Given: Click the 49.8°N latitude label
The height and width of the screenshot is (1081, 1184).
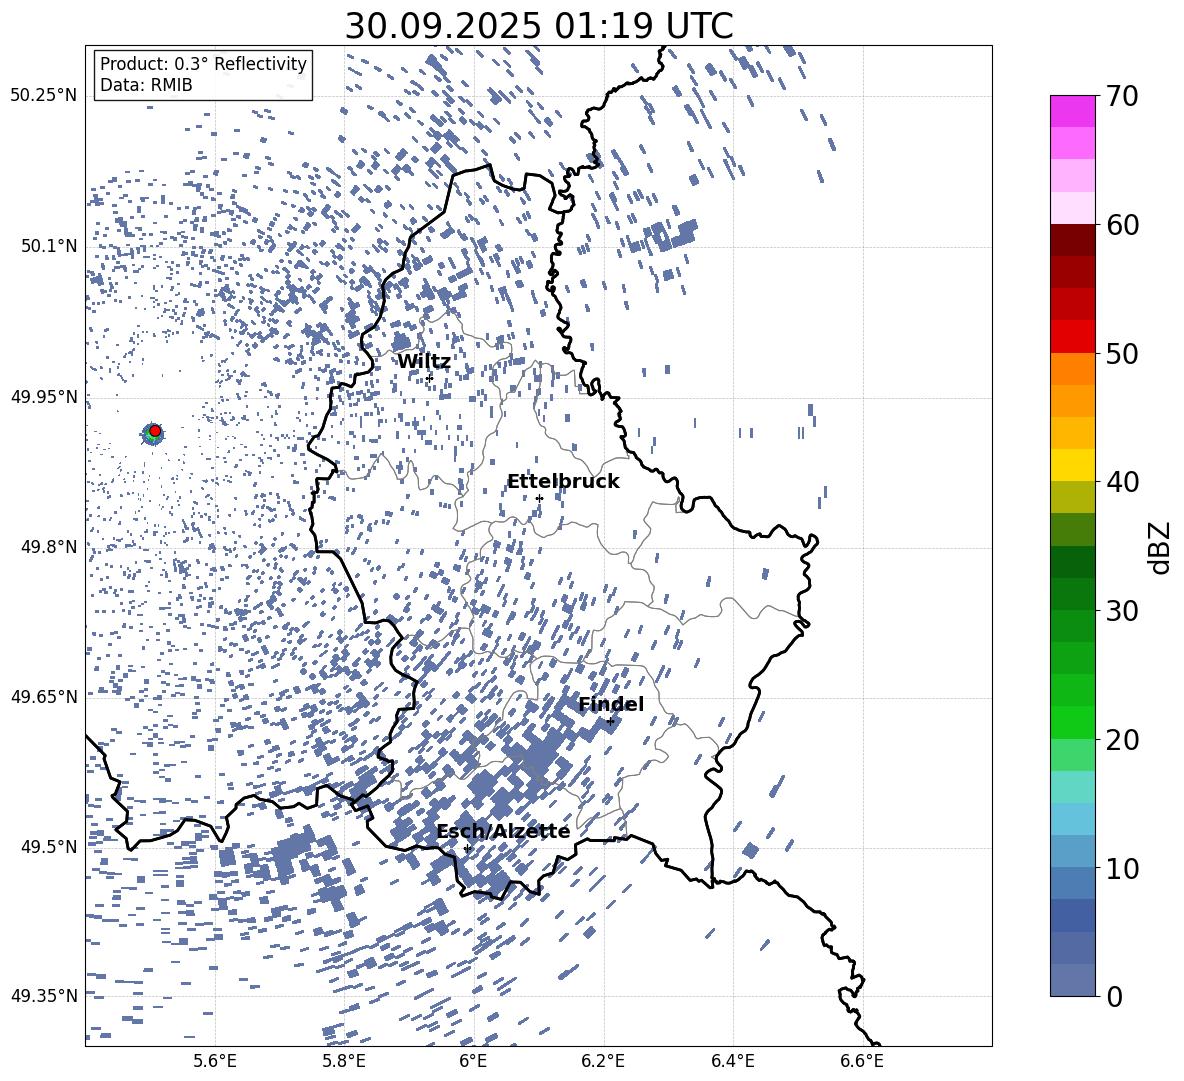Looking at the screenshot, I should click(48, 547).
